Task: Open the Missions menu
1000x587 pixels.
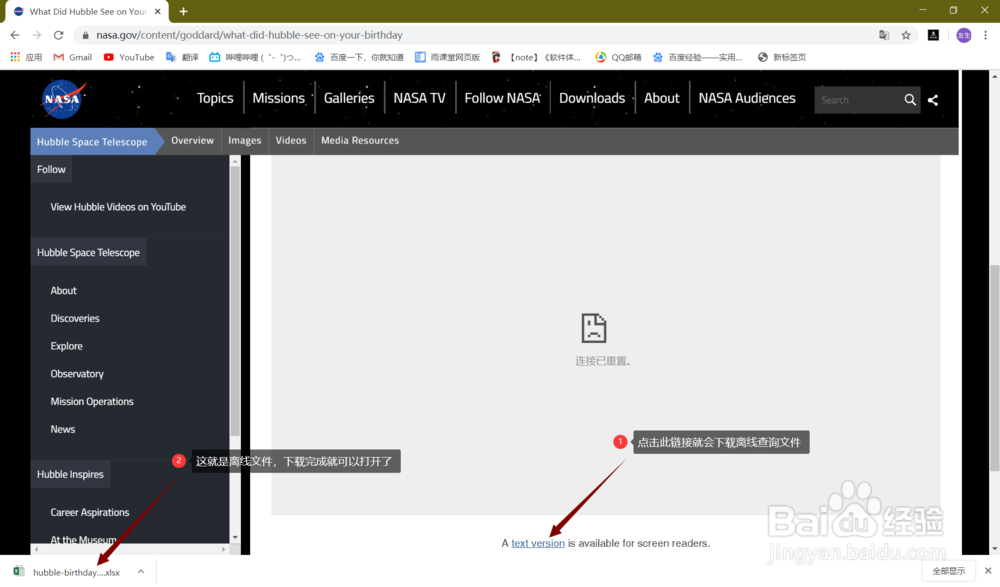Action: tap(279, 98)
